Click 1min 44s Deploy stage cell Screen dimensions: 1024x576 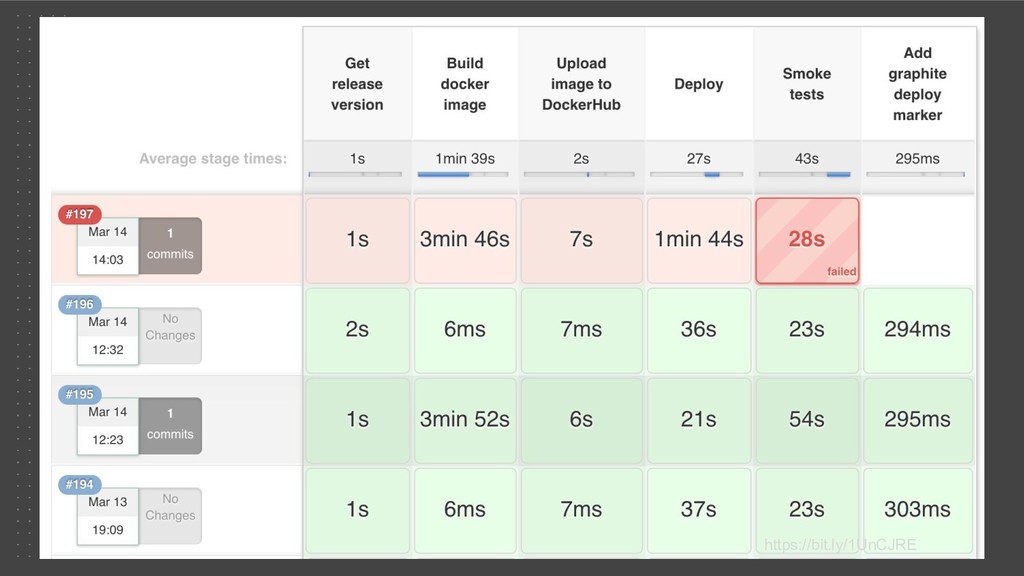click(699, 240)
